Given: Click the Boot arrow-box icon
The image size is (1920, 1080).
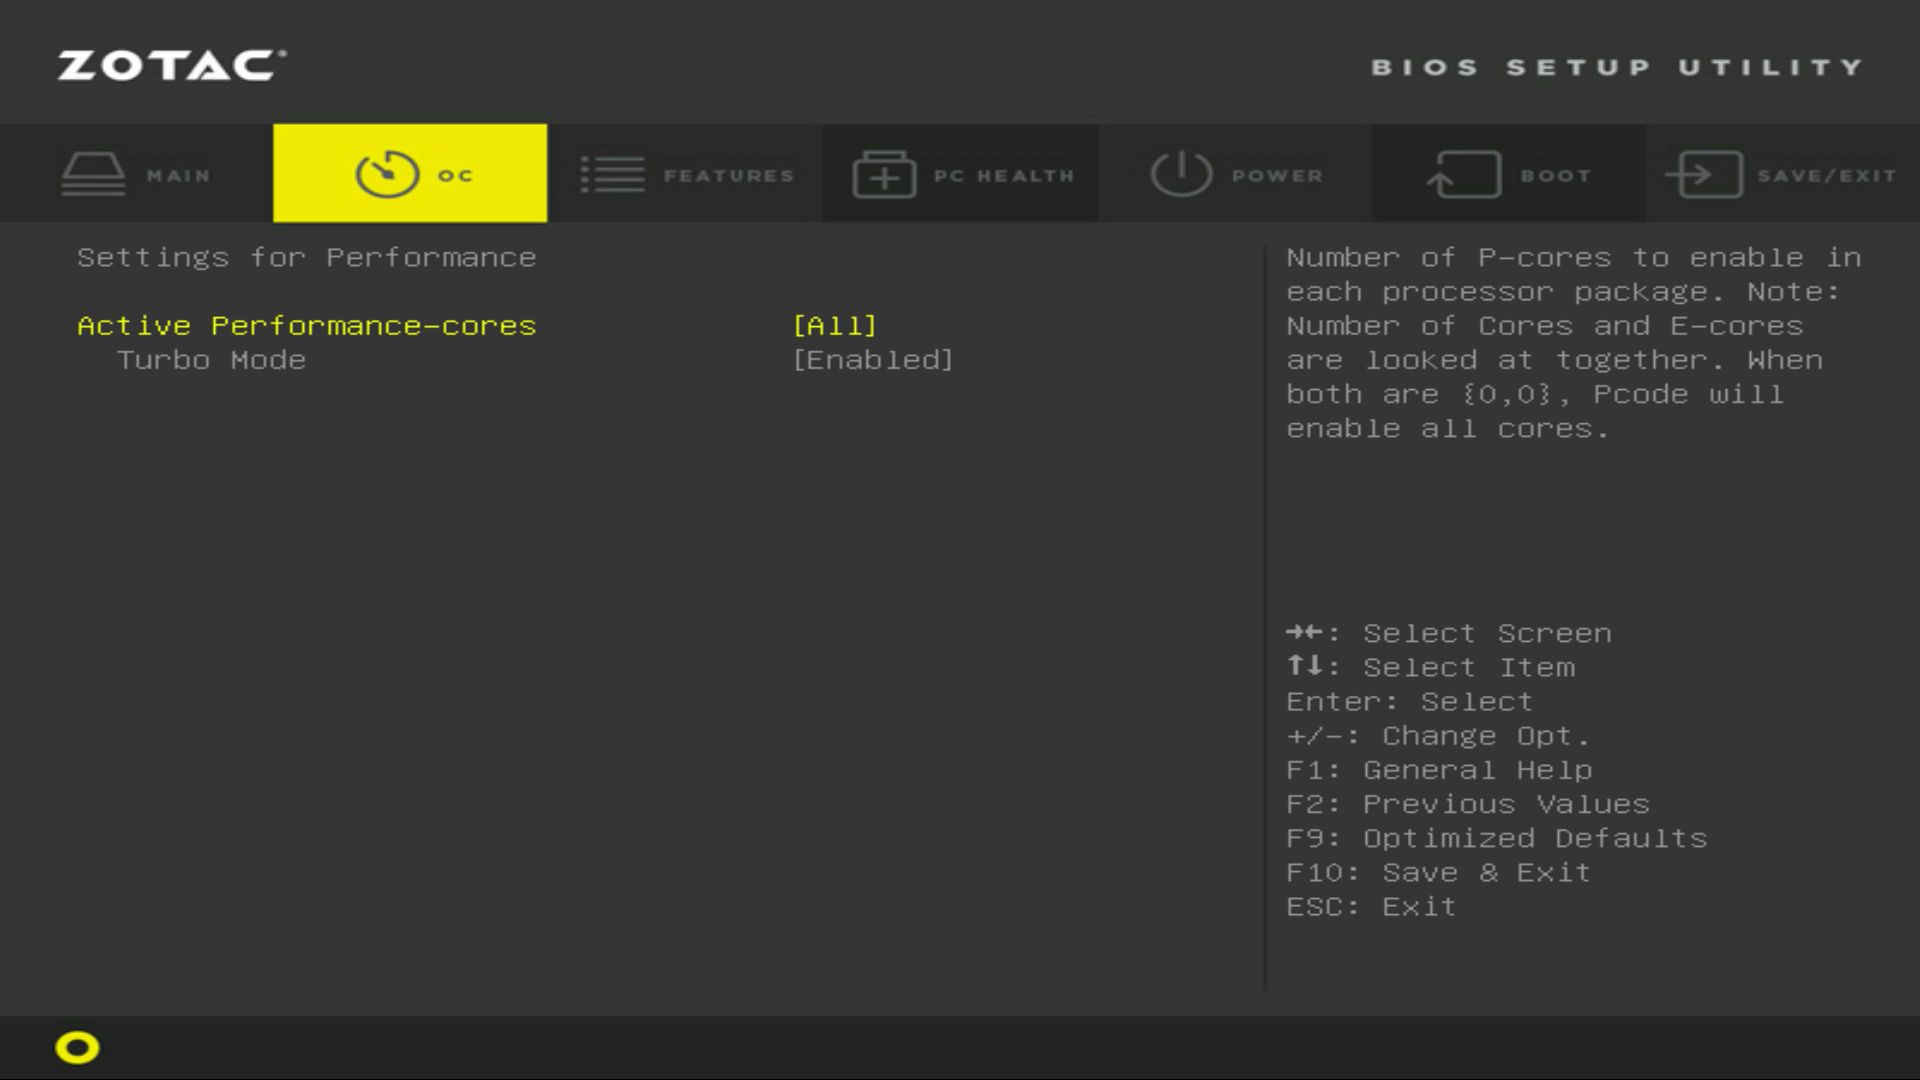Looking at the screenshot, I should tap(1463, 174).
